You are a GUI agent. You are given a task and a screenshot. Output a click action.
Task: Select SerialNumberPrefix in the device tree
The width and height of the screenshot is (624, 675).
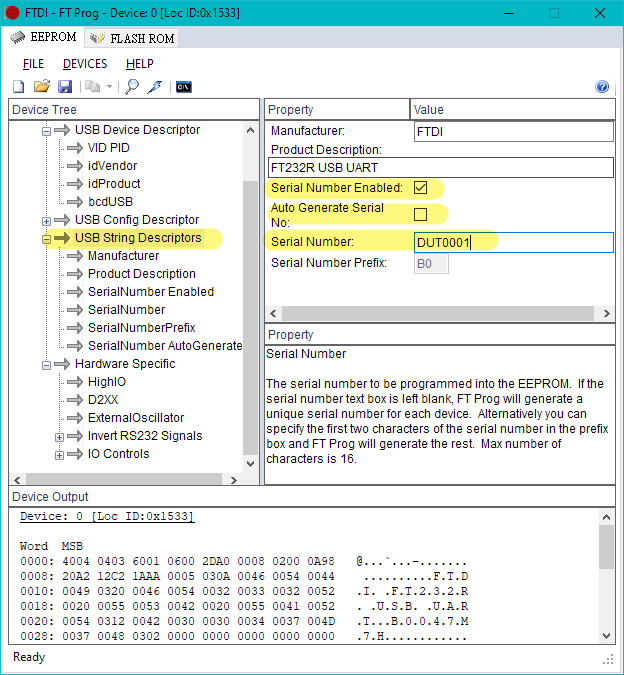point(141,328)
